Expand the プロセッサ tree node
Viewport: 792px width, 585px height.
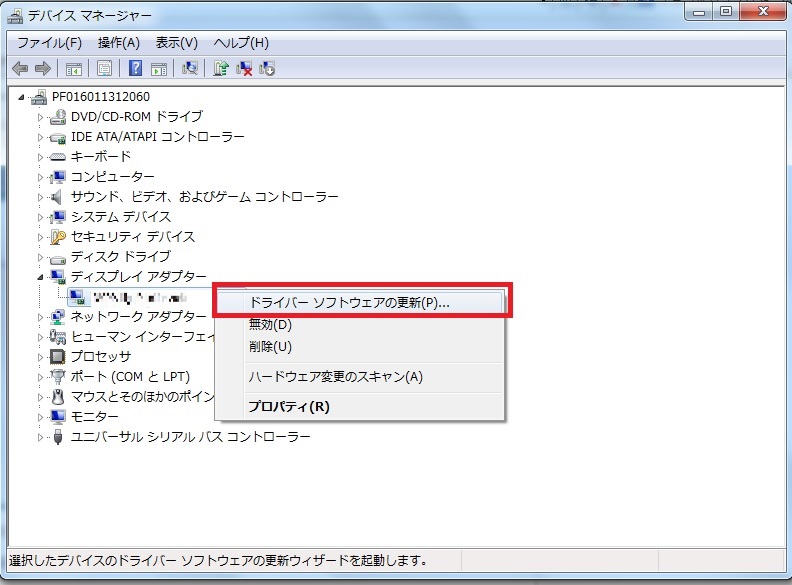[x=41, y=357]
